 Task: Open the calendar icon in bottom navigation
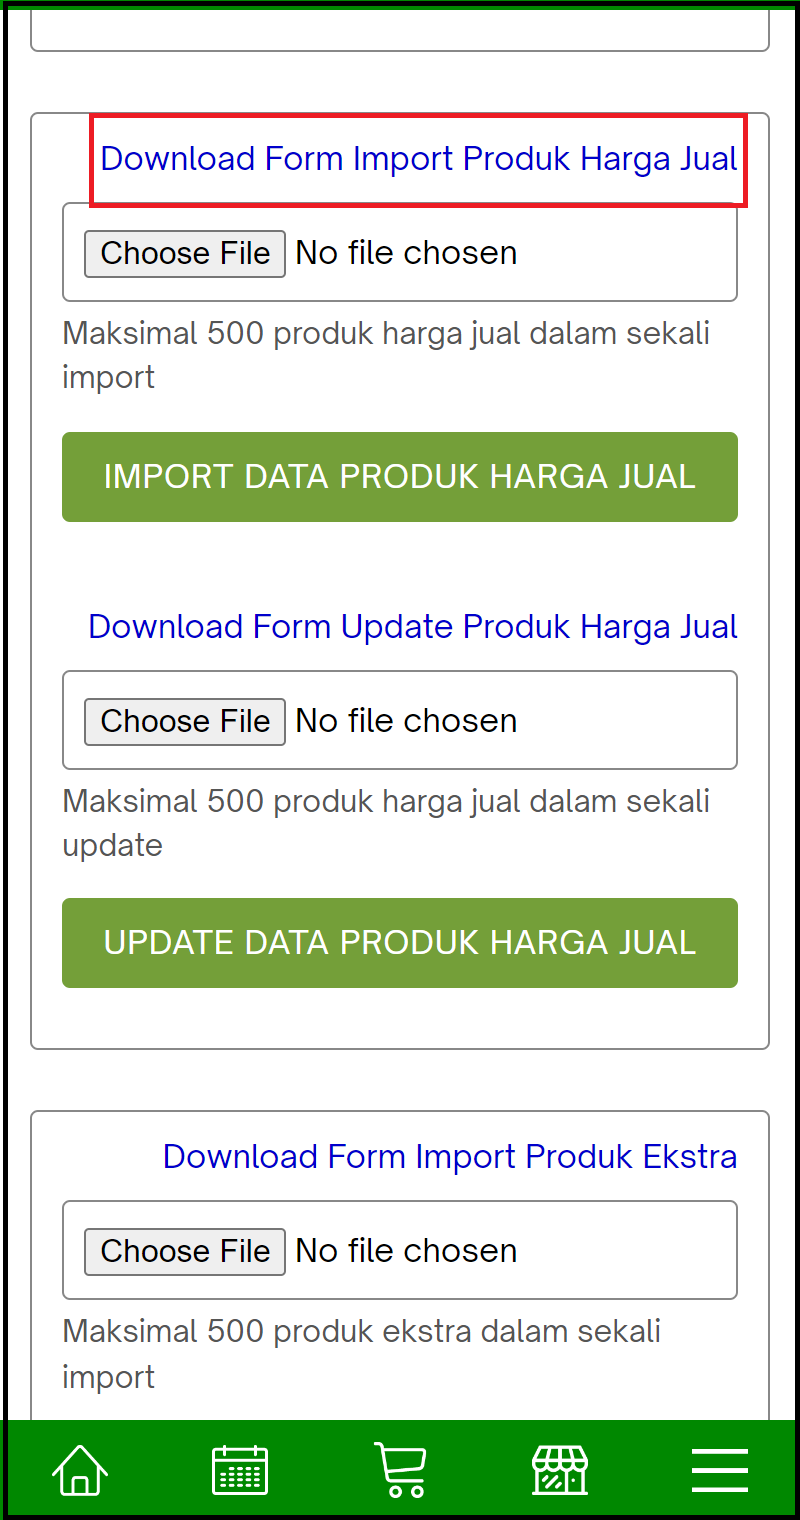[x=239, y=1469]
